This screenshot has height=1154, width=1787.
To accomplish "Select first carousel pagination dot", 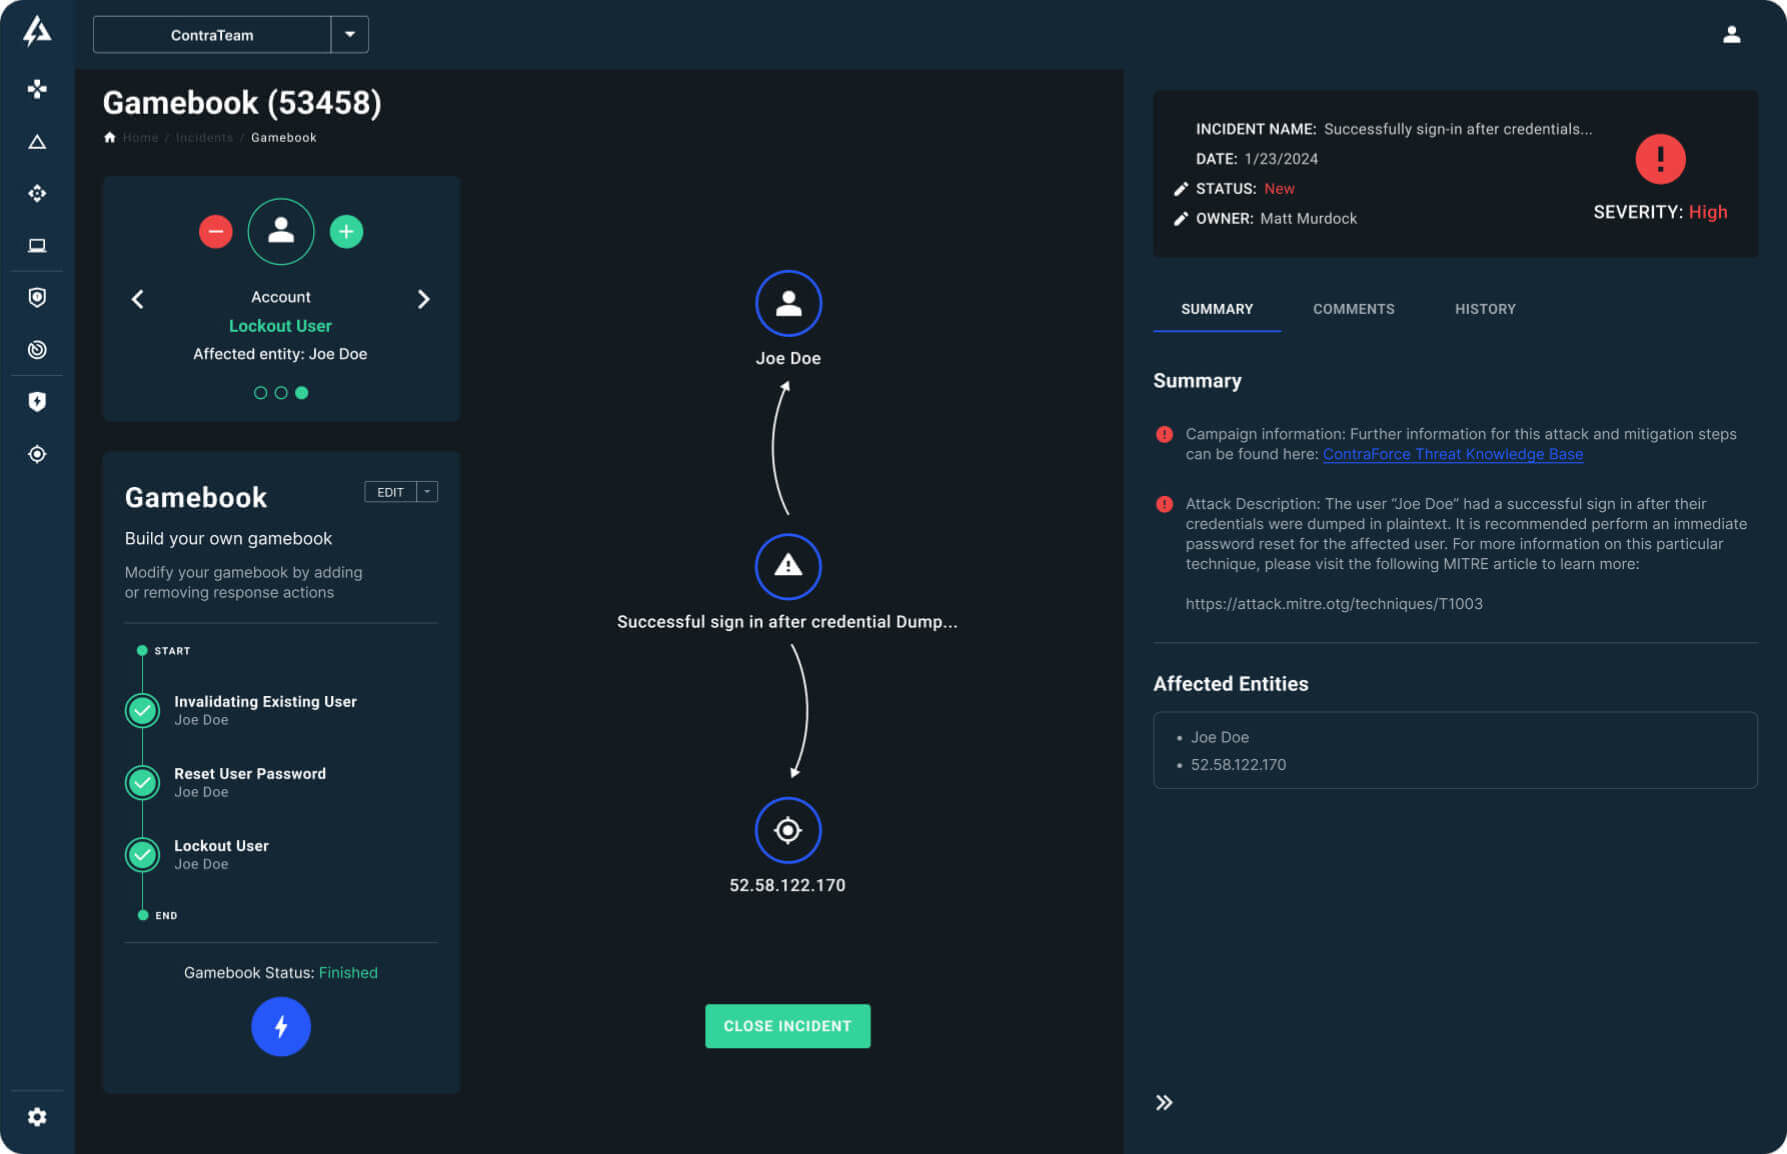I will point(260,393).
